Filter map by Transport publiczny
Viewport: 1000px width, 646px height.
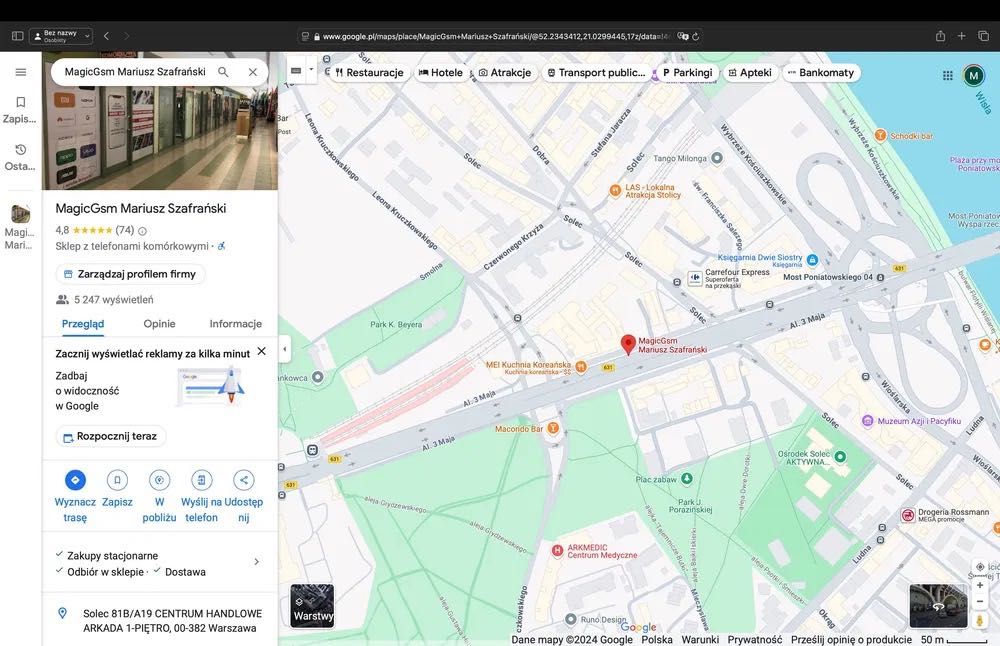(x=596, y=73)
